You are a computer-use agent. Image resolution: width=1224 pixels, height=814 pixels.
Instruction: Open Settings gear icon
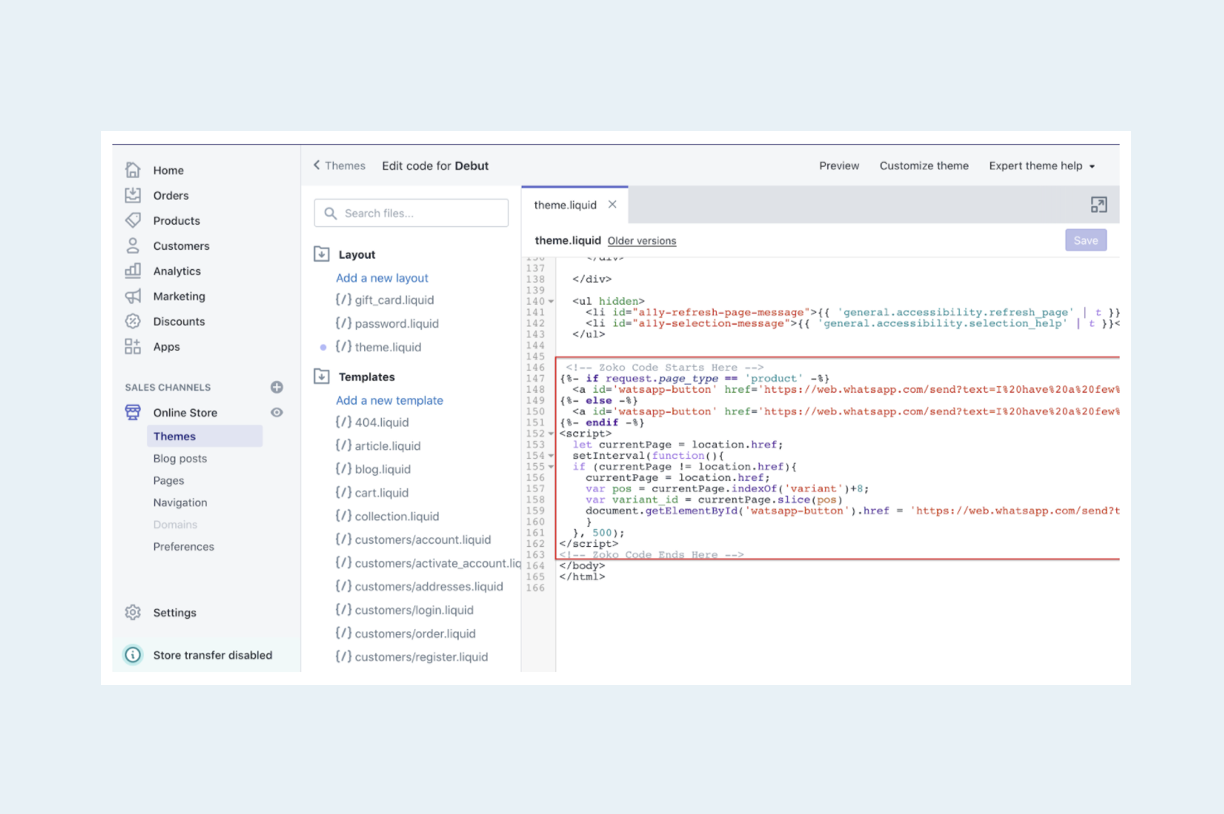133,612
